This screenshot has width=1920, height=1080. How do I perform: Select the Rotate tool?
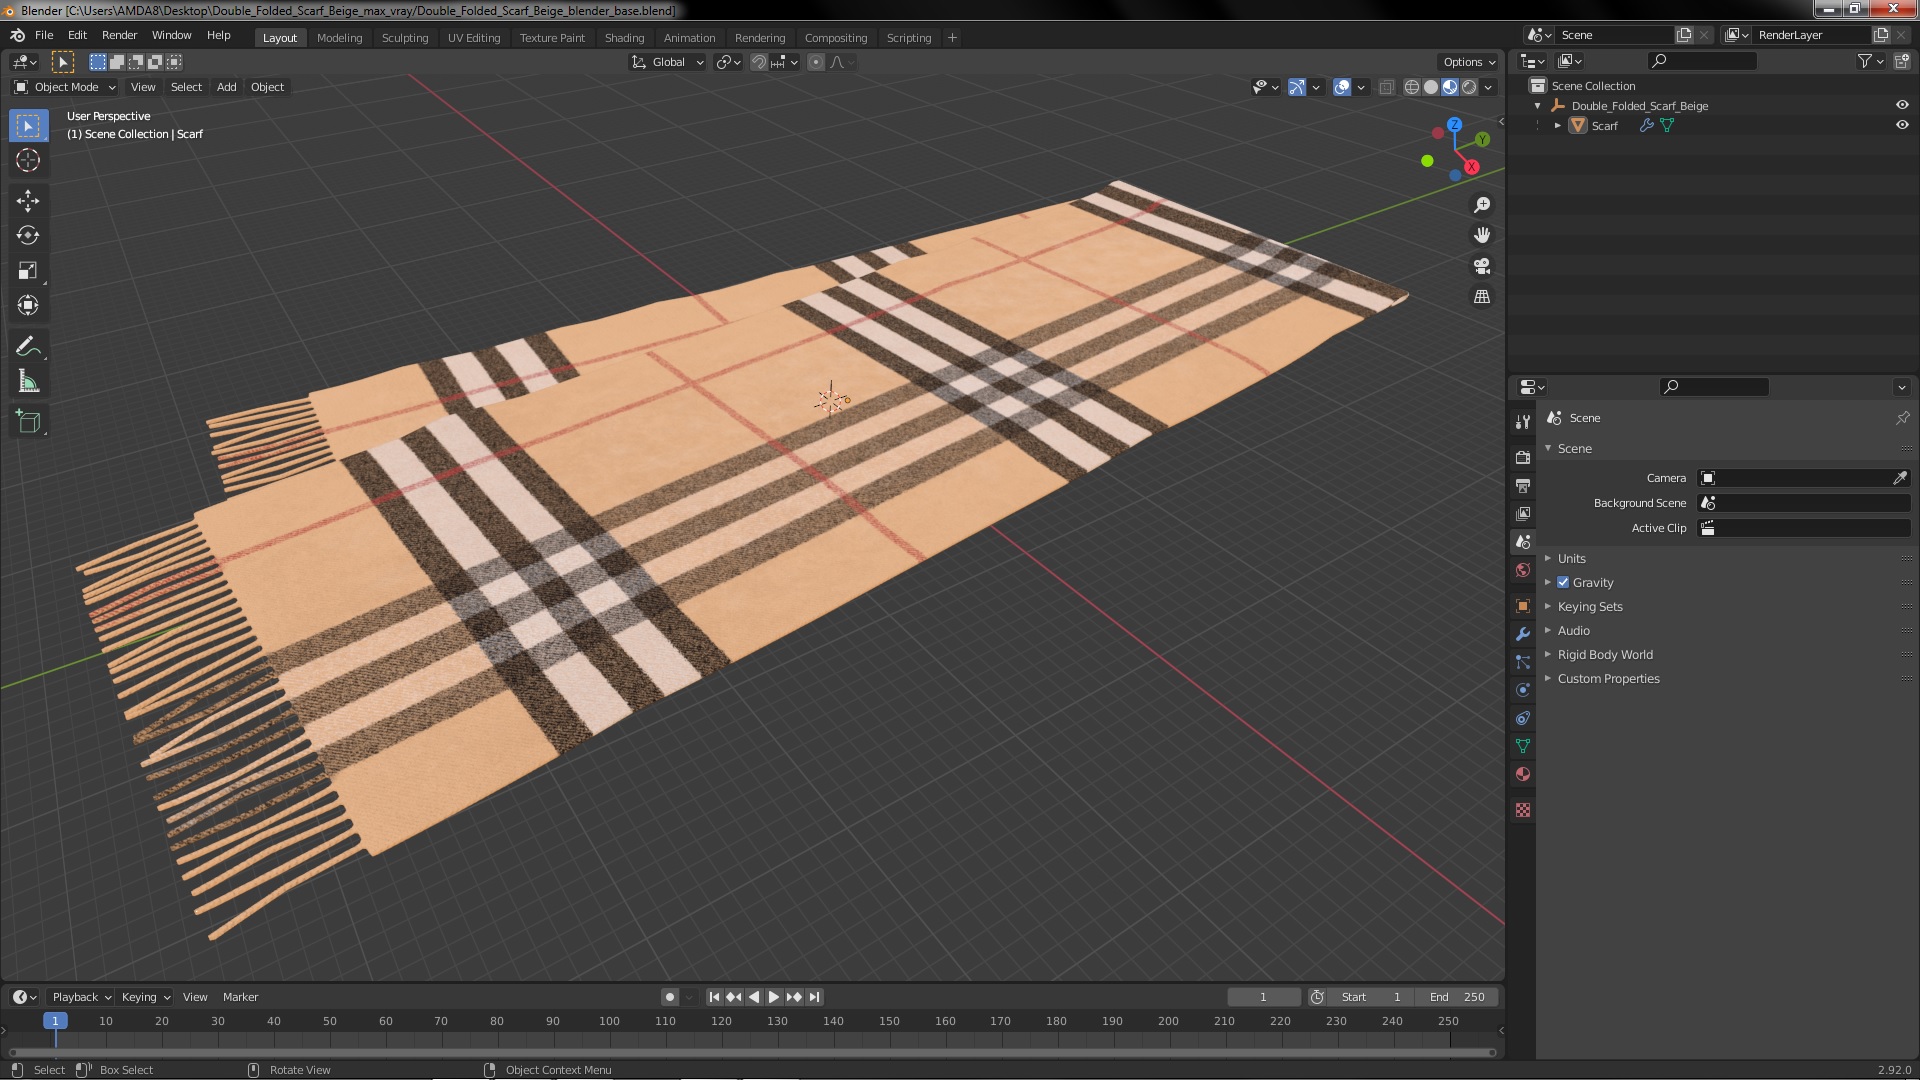(28, 236)
